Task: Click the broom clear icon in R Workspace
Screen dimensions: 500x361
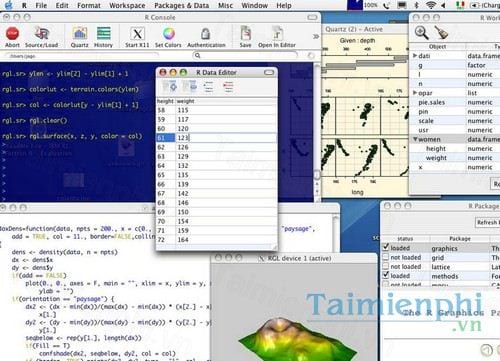Action: [442, 32]
